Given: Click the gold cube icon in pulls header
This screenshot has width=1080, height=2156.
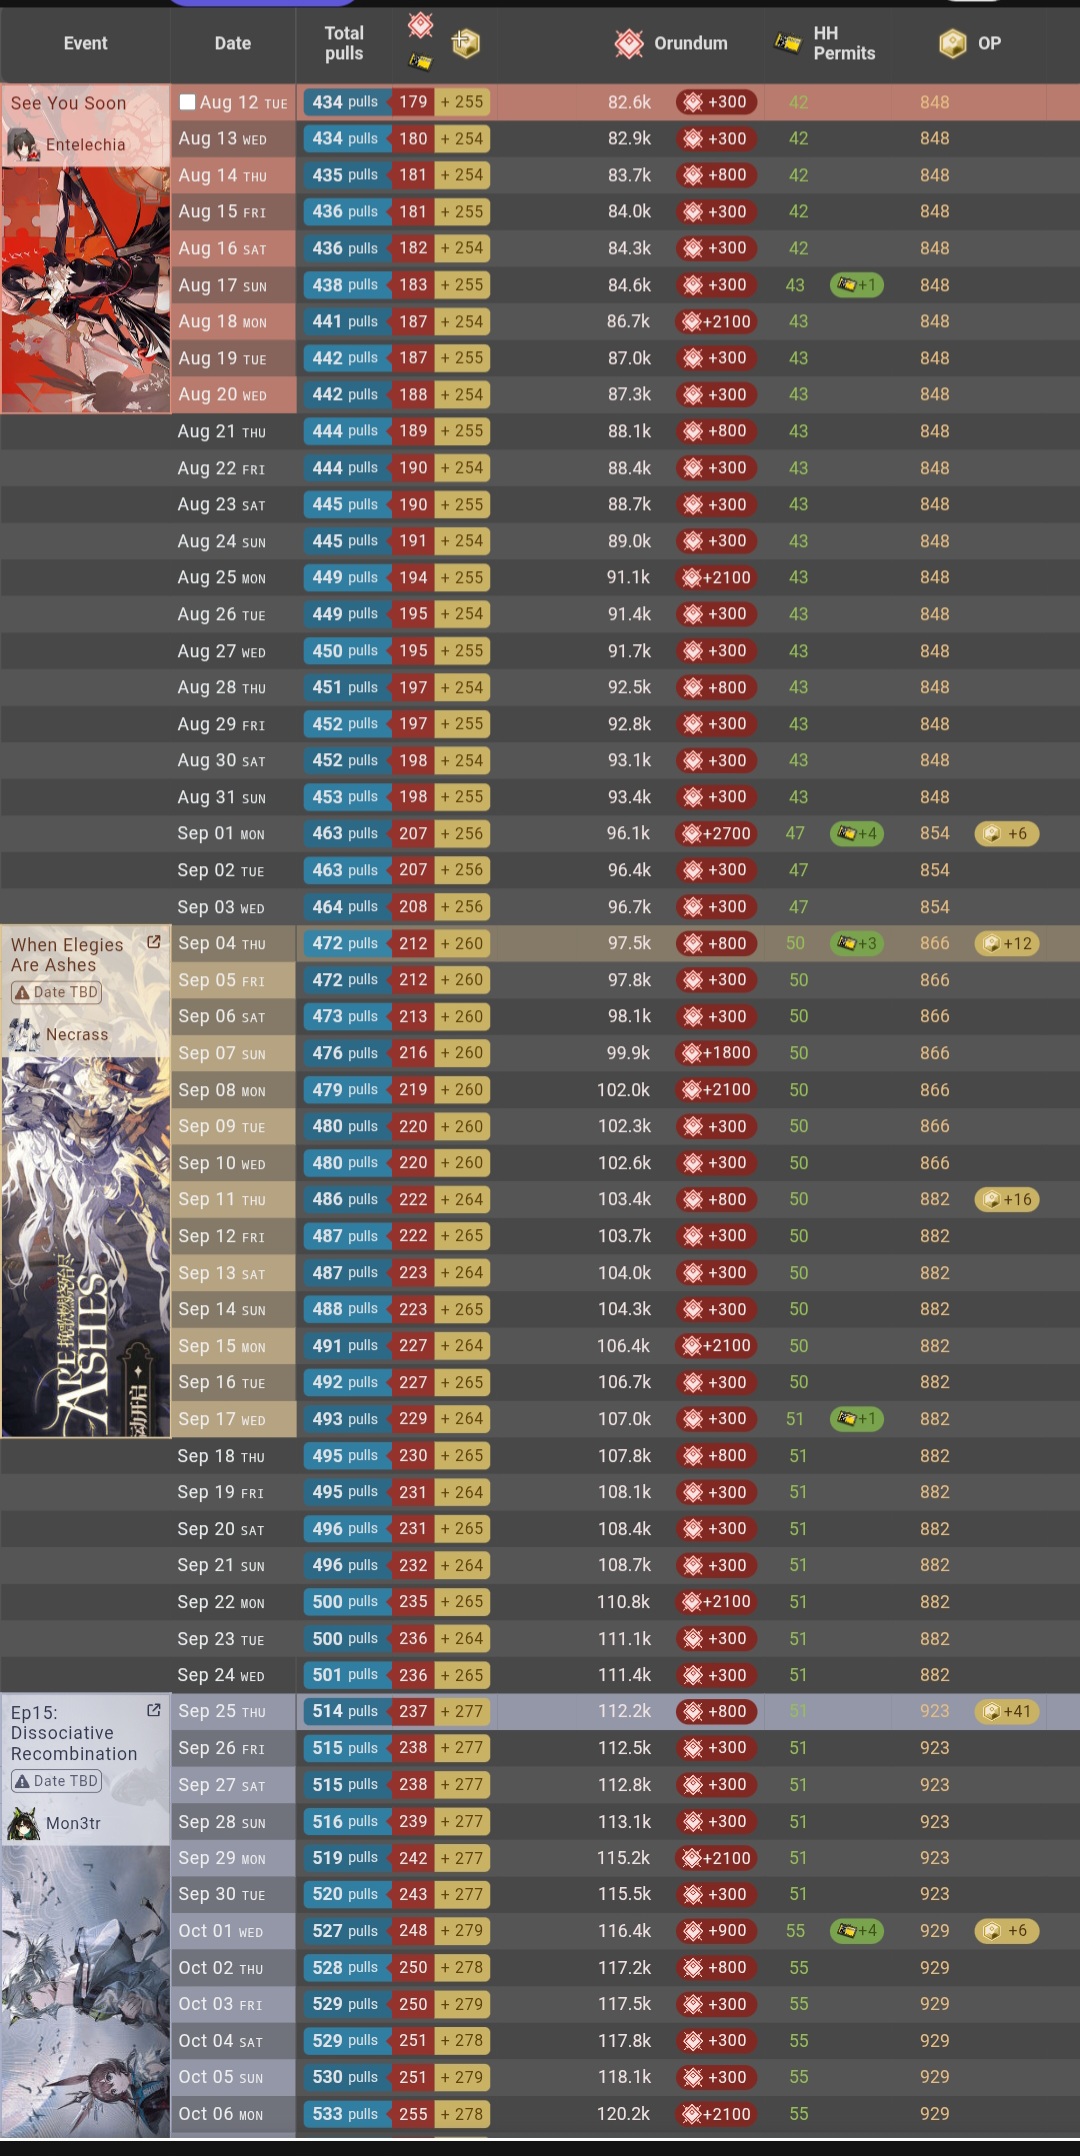Looking at the screenshot, I should click(466, 43).
